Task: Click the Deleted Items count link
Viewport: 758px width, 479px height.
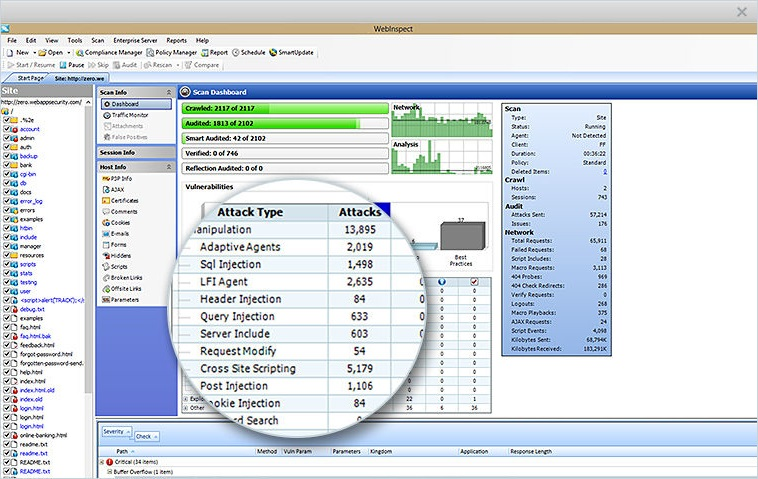Action: pyautogui.click(x=603, y=171)
